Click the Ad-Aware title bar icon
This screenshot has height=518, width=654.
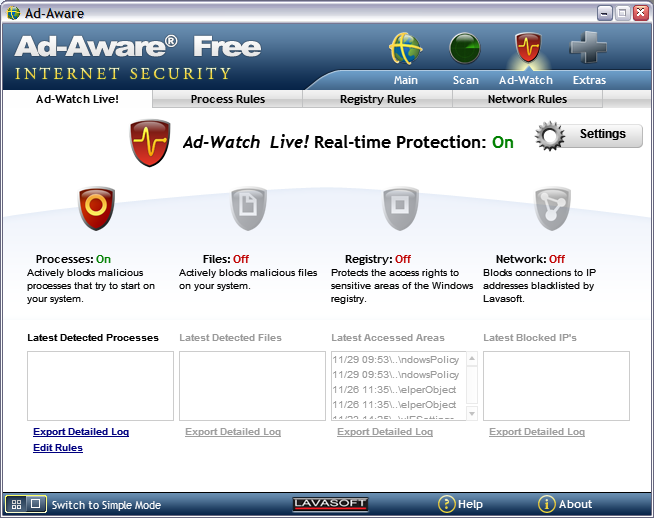13,13
